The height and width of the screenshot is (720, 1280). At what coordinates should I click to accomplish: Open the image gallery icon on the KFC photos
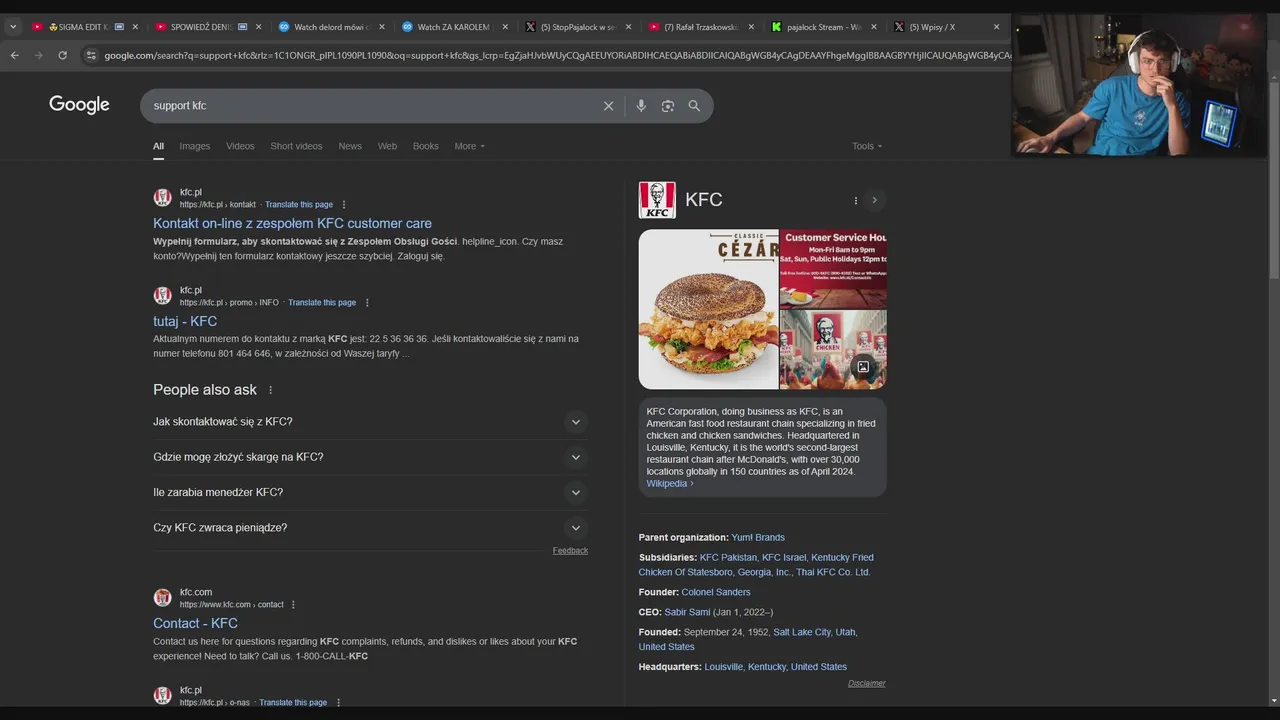pos(863,367)
